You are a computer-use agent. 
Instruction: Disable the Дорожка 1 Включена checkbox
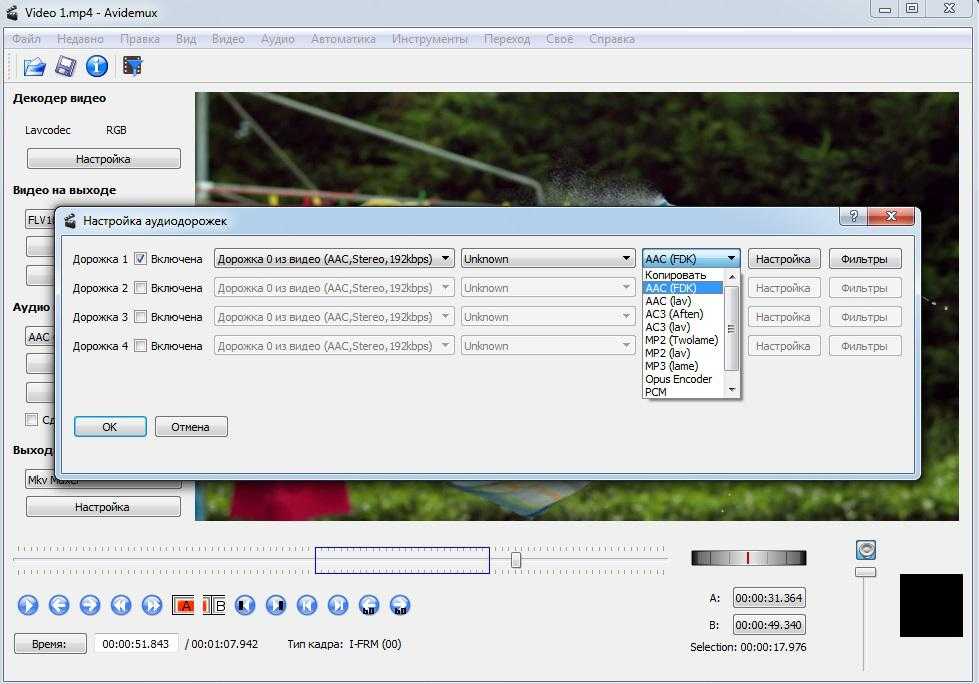click(x=141, y=259)
